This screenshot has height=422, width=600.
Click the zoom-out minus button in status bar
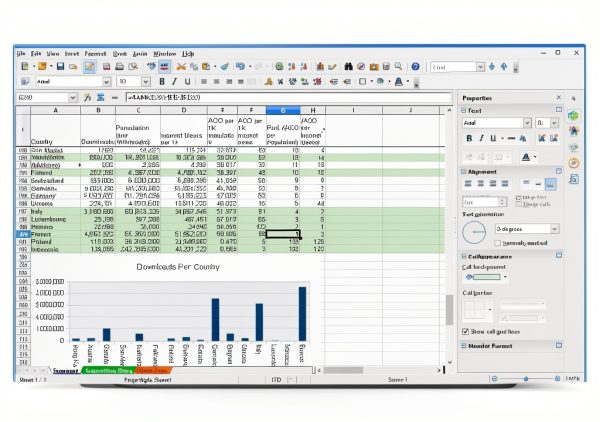494,379
